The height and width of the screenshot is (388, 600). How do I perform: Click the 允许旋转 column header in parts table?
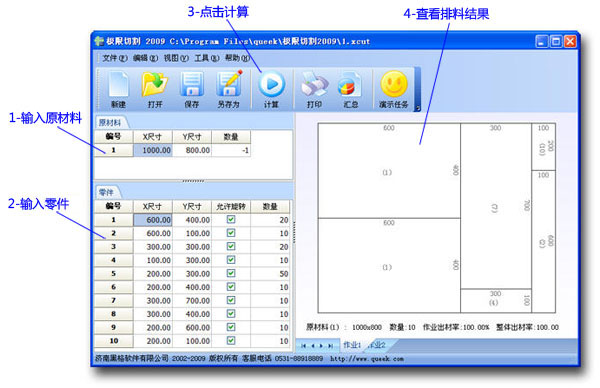pyautogui.click(x=231, y=206)
